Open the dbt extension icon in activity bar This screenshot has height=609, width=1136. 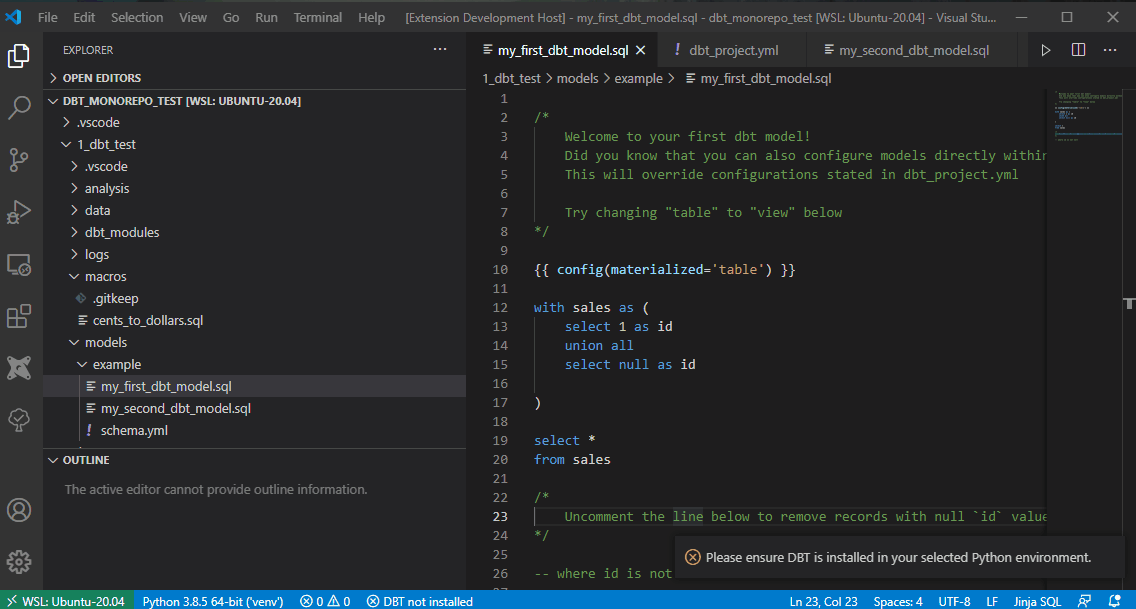click(19, 368)
